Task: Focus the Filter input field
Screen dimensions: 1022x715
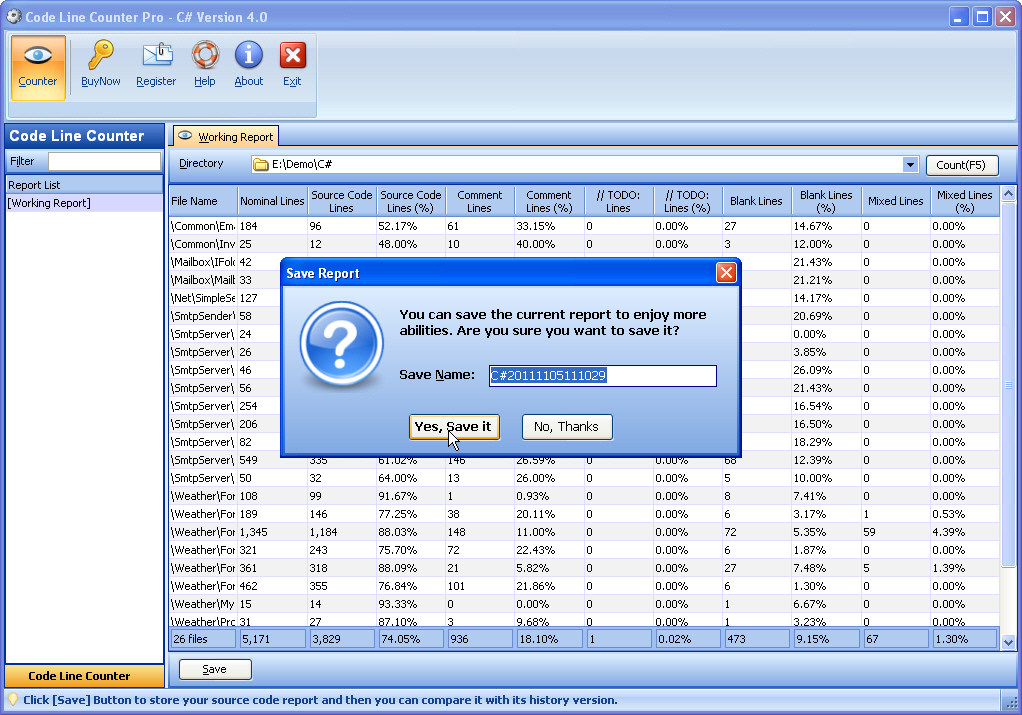Action: point(104,162)
